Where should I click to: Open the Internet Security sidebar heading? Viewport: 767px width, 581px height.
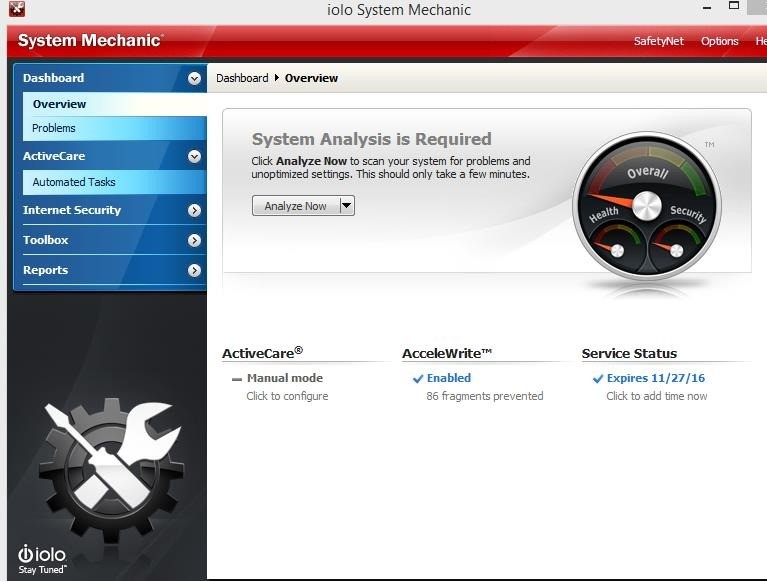click(72, 210)
